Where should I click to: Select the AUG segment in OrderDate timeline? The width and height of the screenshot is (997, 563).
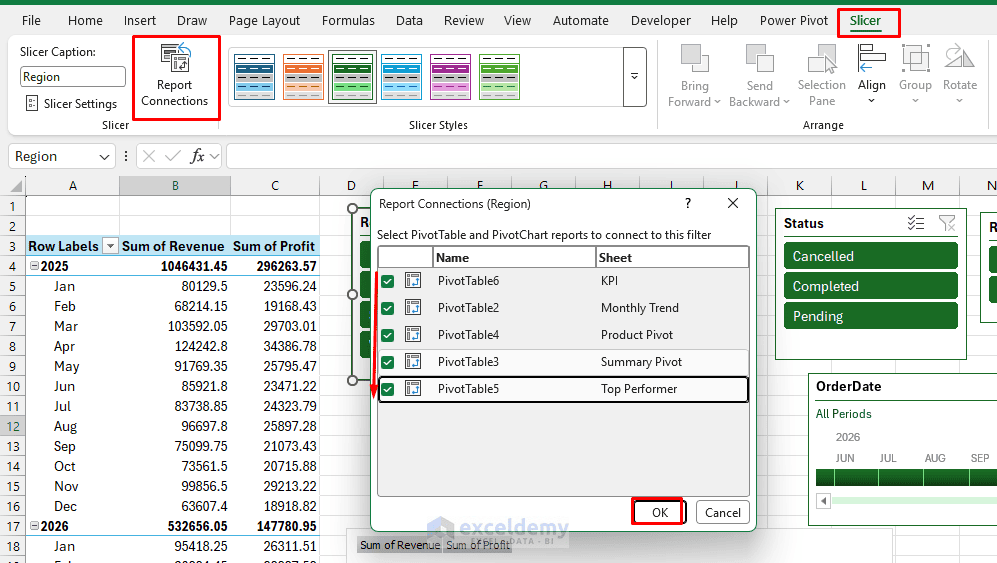point(946,478)
